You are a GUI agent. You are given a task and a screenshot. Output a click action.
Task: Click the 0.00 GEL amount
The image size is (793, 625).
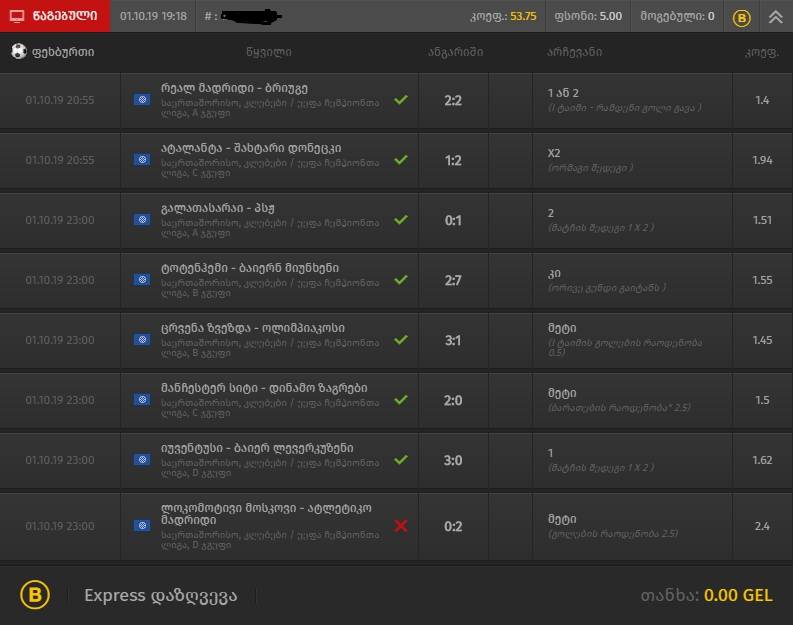coord(738,595)
